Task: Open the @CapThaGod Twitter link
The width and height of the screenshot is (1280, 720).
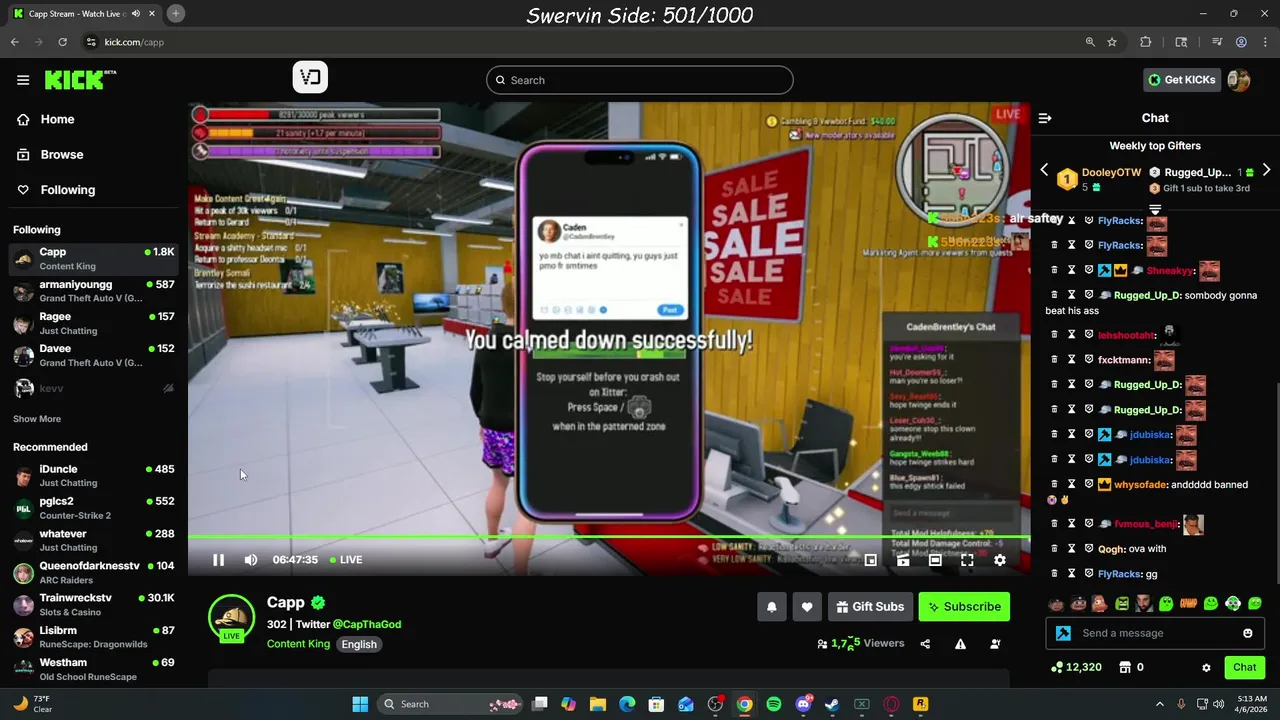Action: click(367, 624)
